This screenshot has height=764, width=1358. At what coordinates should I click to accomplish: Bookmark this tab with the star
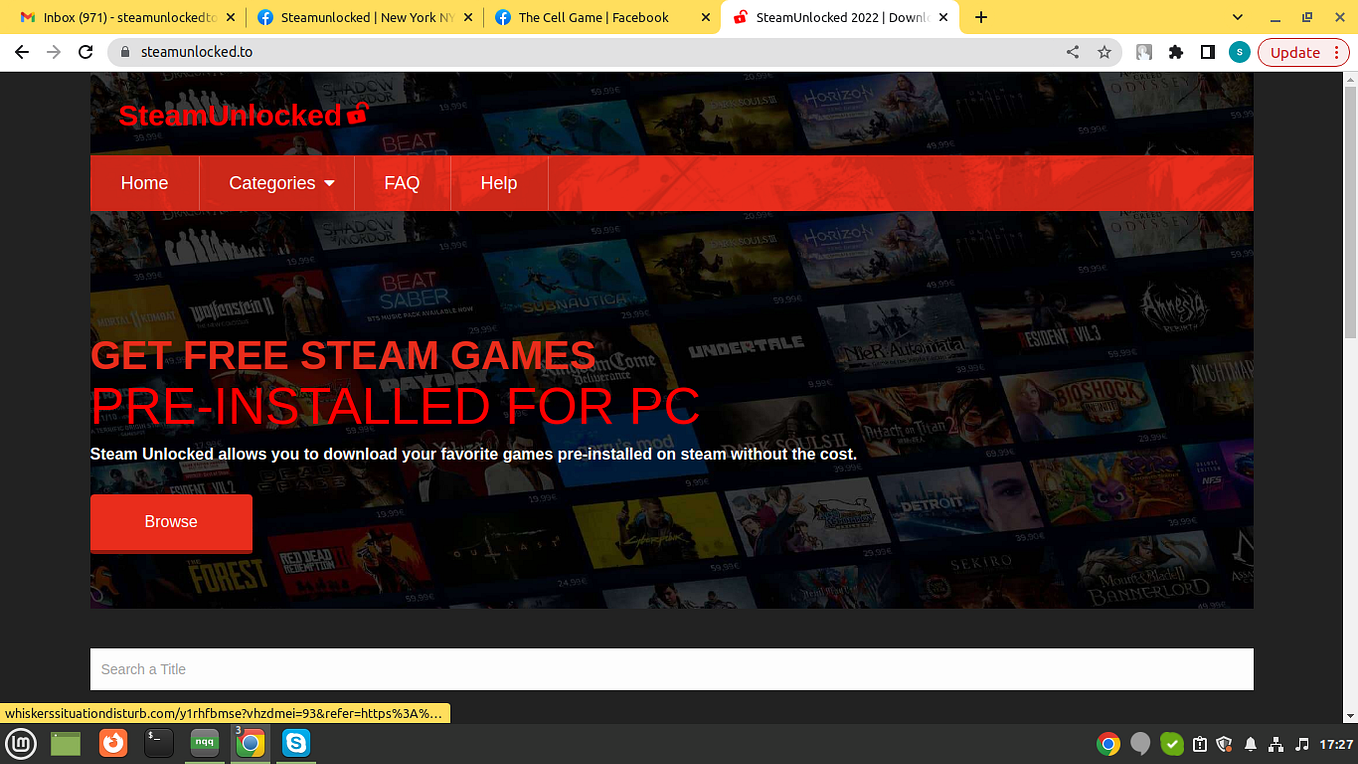click(1104, 52)
